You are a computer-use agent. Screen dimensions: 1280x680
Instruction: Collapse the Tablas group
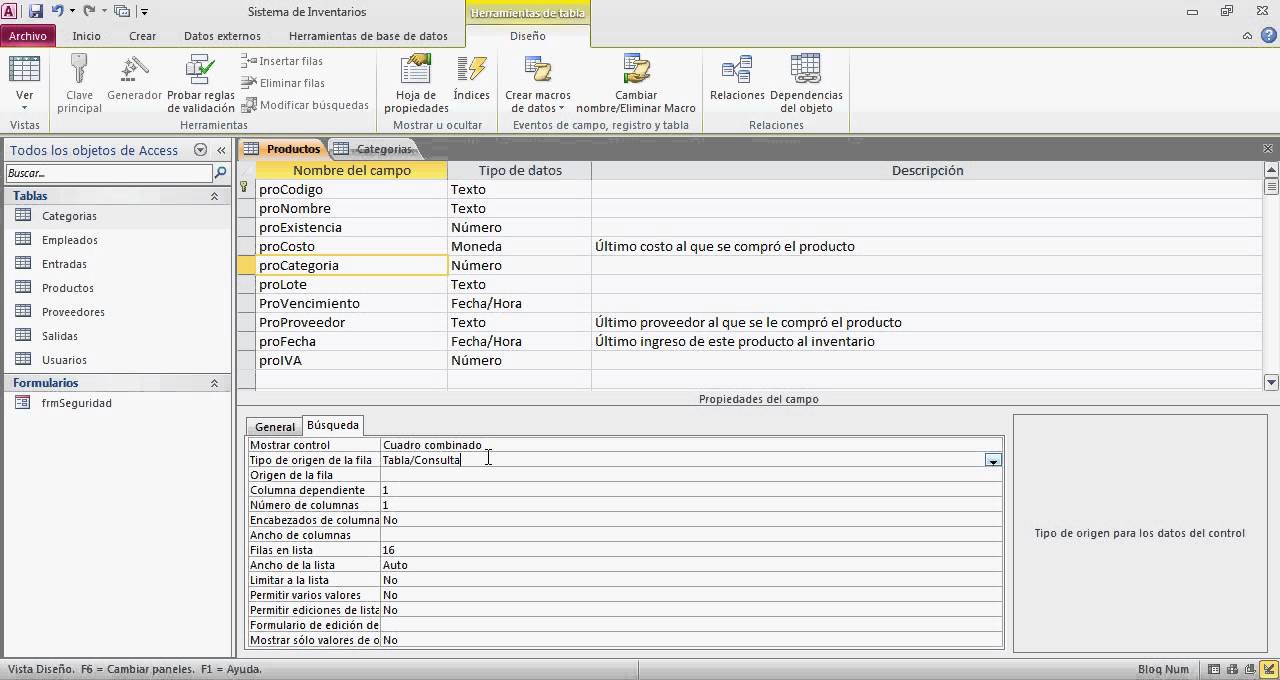(214, 196)
